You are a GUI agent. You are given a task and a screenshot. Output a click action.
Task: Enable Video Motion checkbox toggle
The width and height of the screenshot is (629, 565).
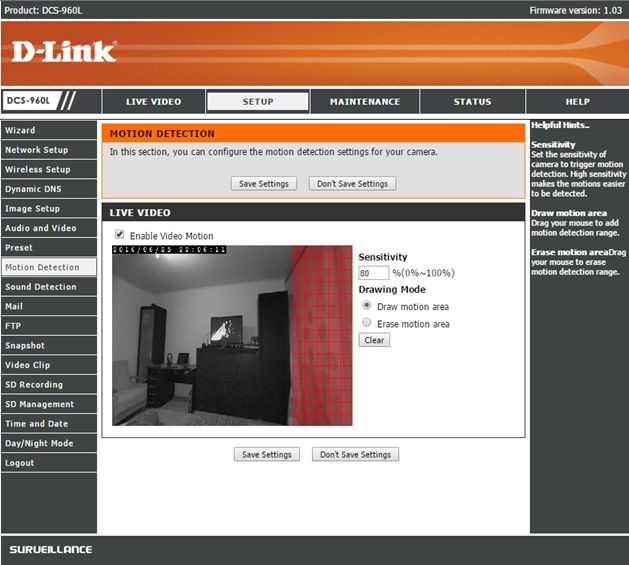pos(119,234)
